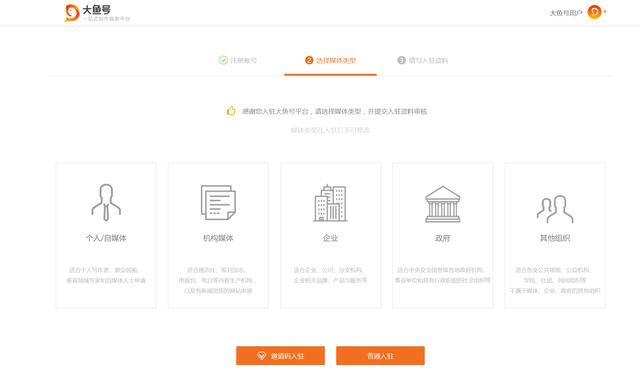Click the description text in 机构媒体 card
This screenshot has height=372, width=640.
[x=218, y=280]
